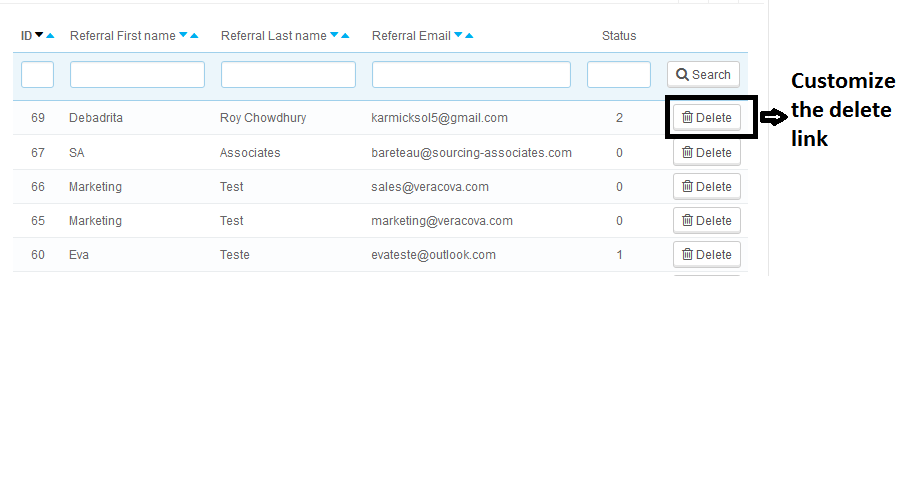Select email karmicksol5@gmail.com
906x480 pixels.
439,118
